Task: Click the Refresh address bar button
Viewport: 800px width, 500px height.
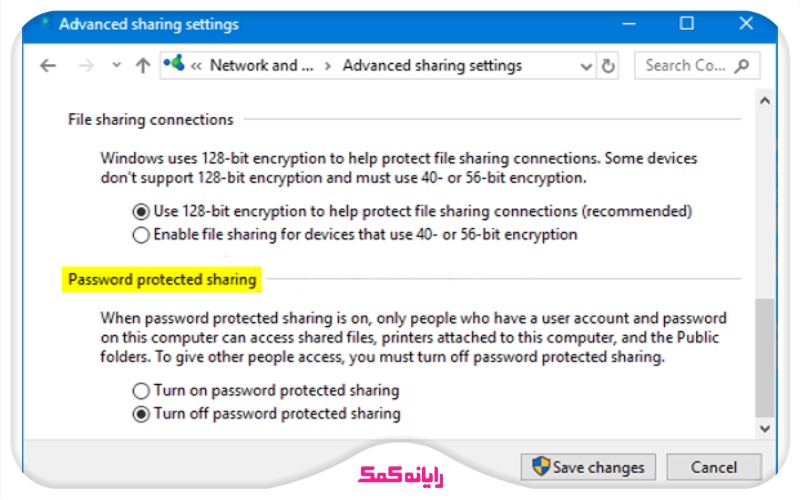Action: click(x=608, y=66)
